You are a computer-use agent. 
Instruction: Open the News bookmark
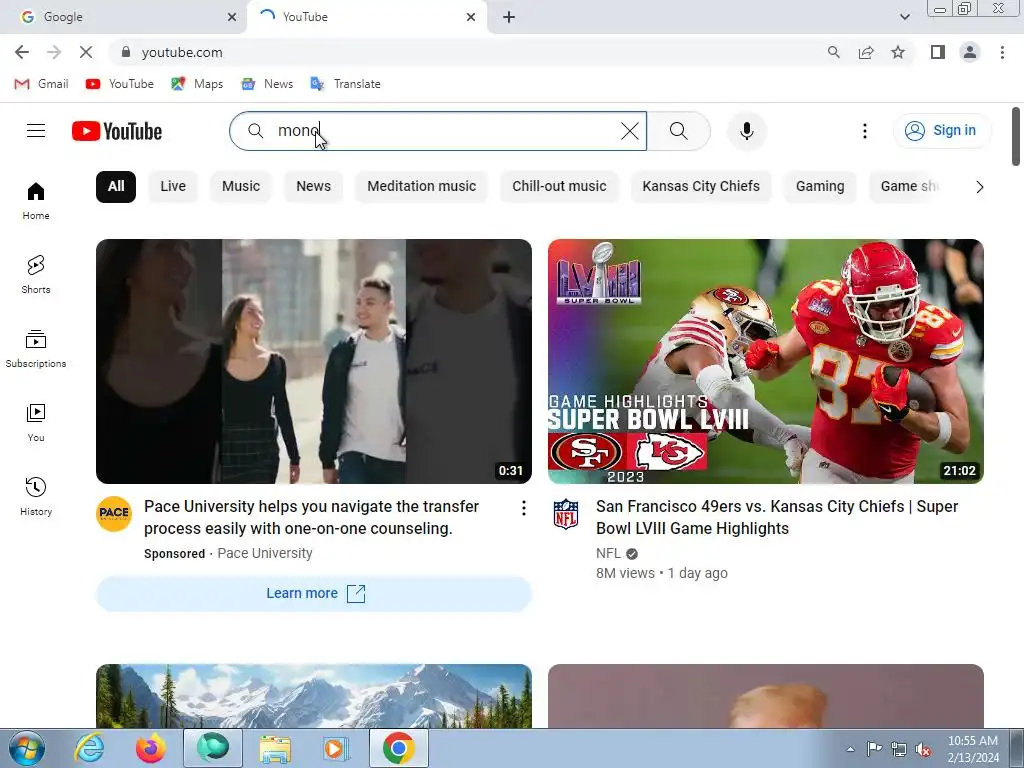[x=267, y=84]
